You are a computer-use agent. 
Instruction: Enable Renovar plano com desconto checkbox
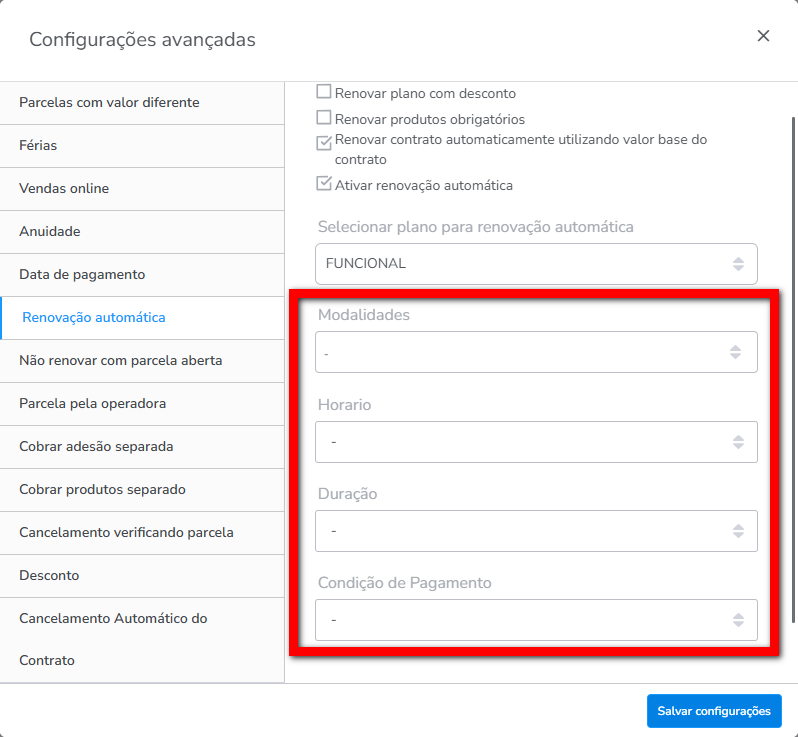[324, 92]
